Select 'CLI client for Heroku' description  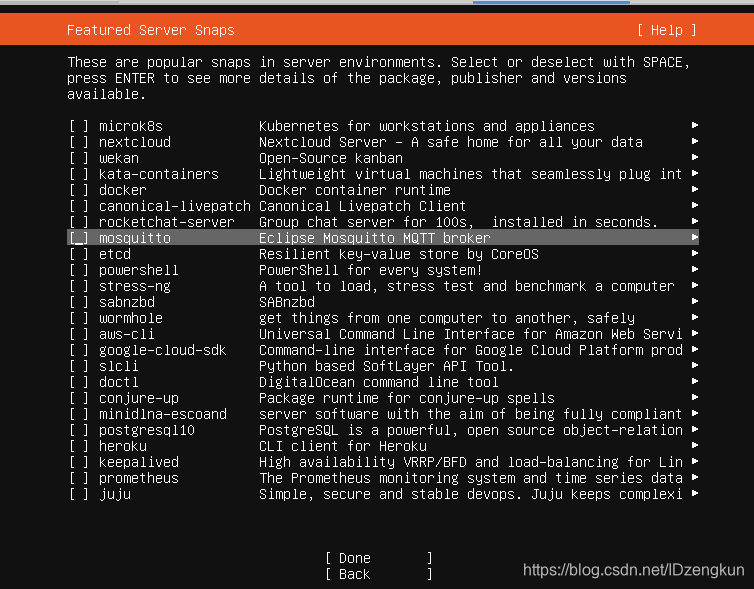coord(342,446)
